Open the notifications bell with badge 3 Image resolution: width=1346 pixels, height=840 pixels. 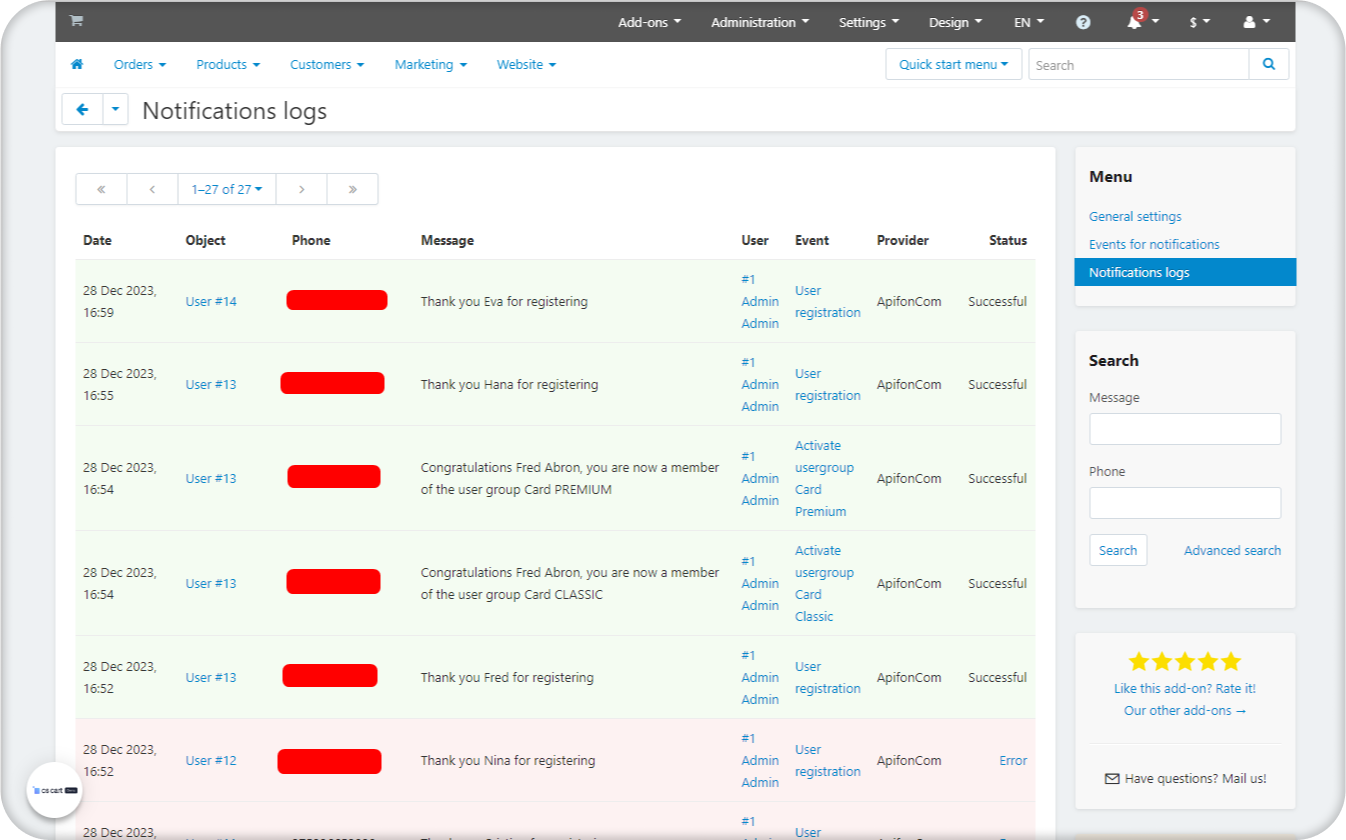click(1143, 21)
